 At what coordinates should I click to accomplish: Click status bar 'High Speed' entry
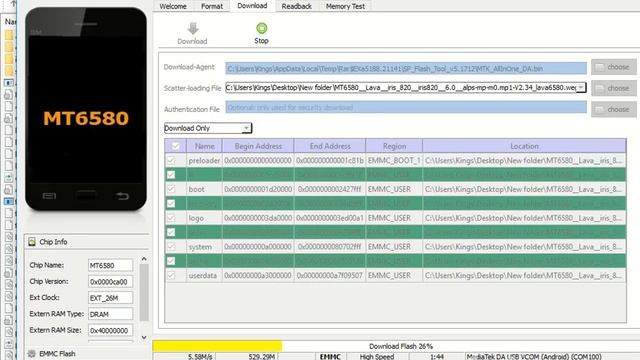tap(376, 356)
